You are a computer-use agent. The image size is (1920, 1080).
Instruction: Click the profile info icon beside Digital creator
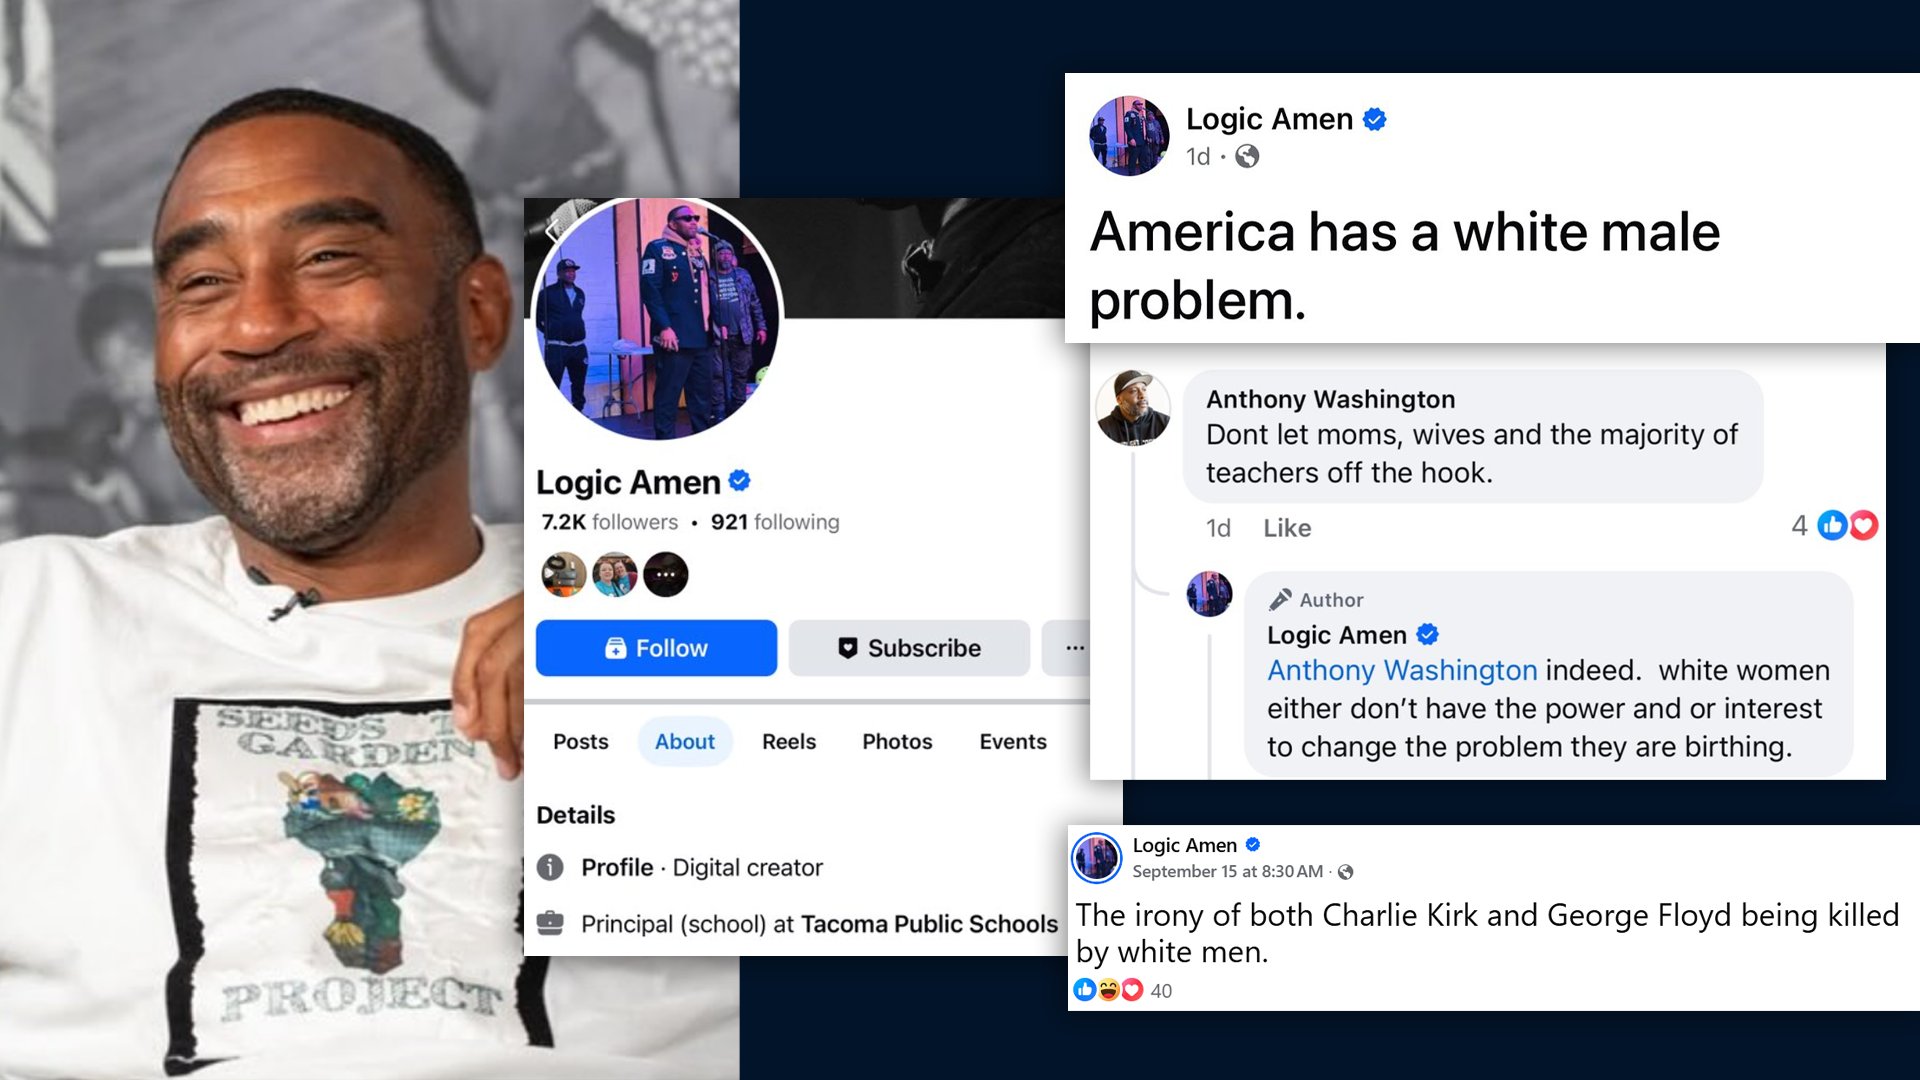pyautogui.click(x=550, y=867)
